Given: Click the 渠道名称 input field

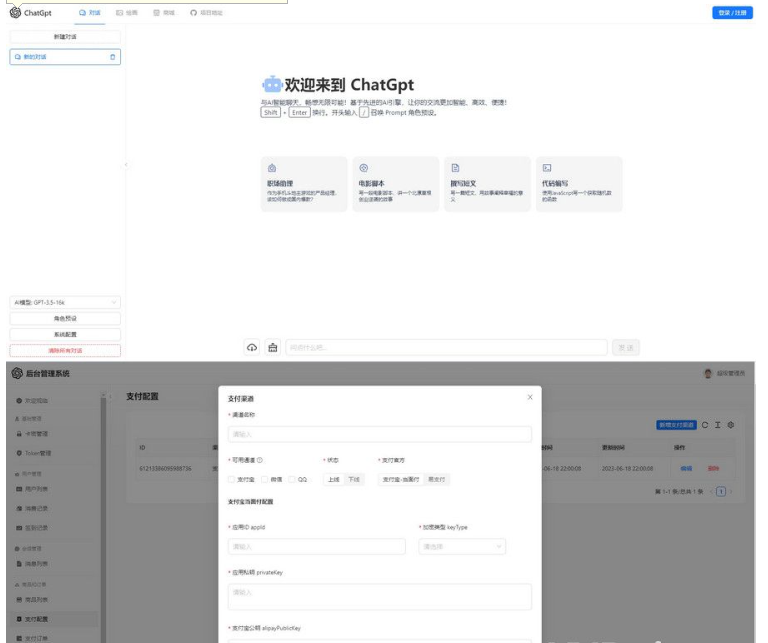Looking at the screenshot, I should click(380, 434).
